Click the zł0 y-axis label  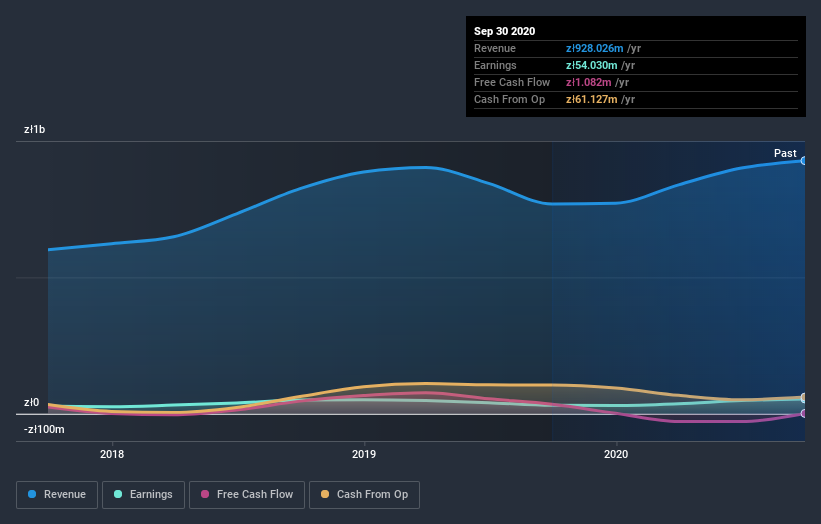31,402
